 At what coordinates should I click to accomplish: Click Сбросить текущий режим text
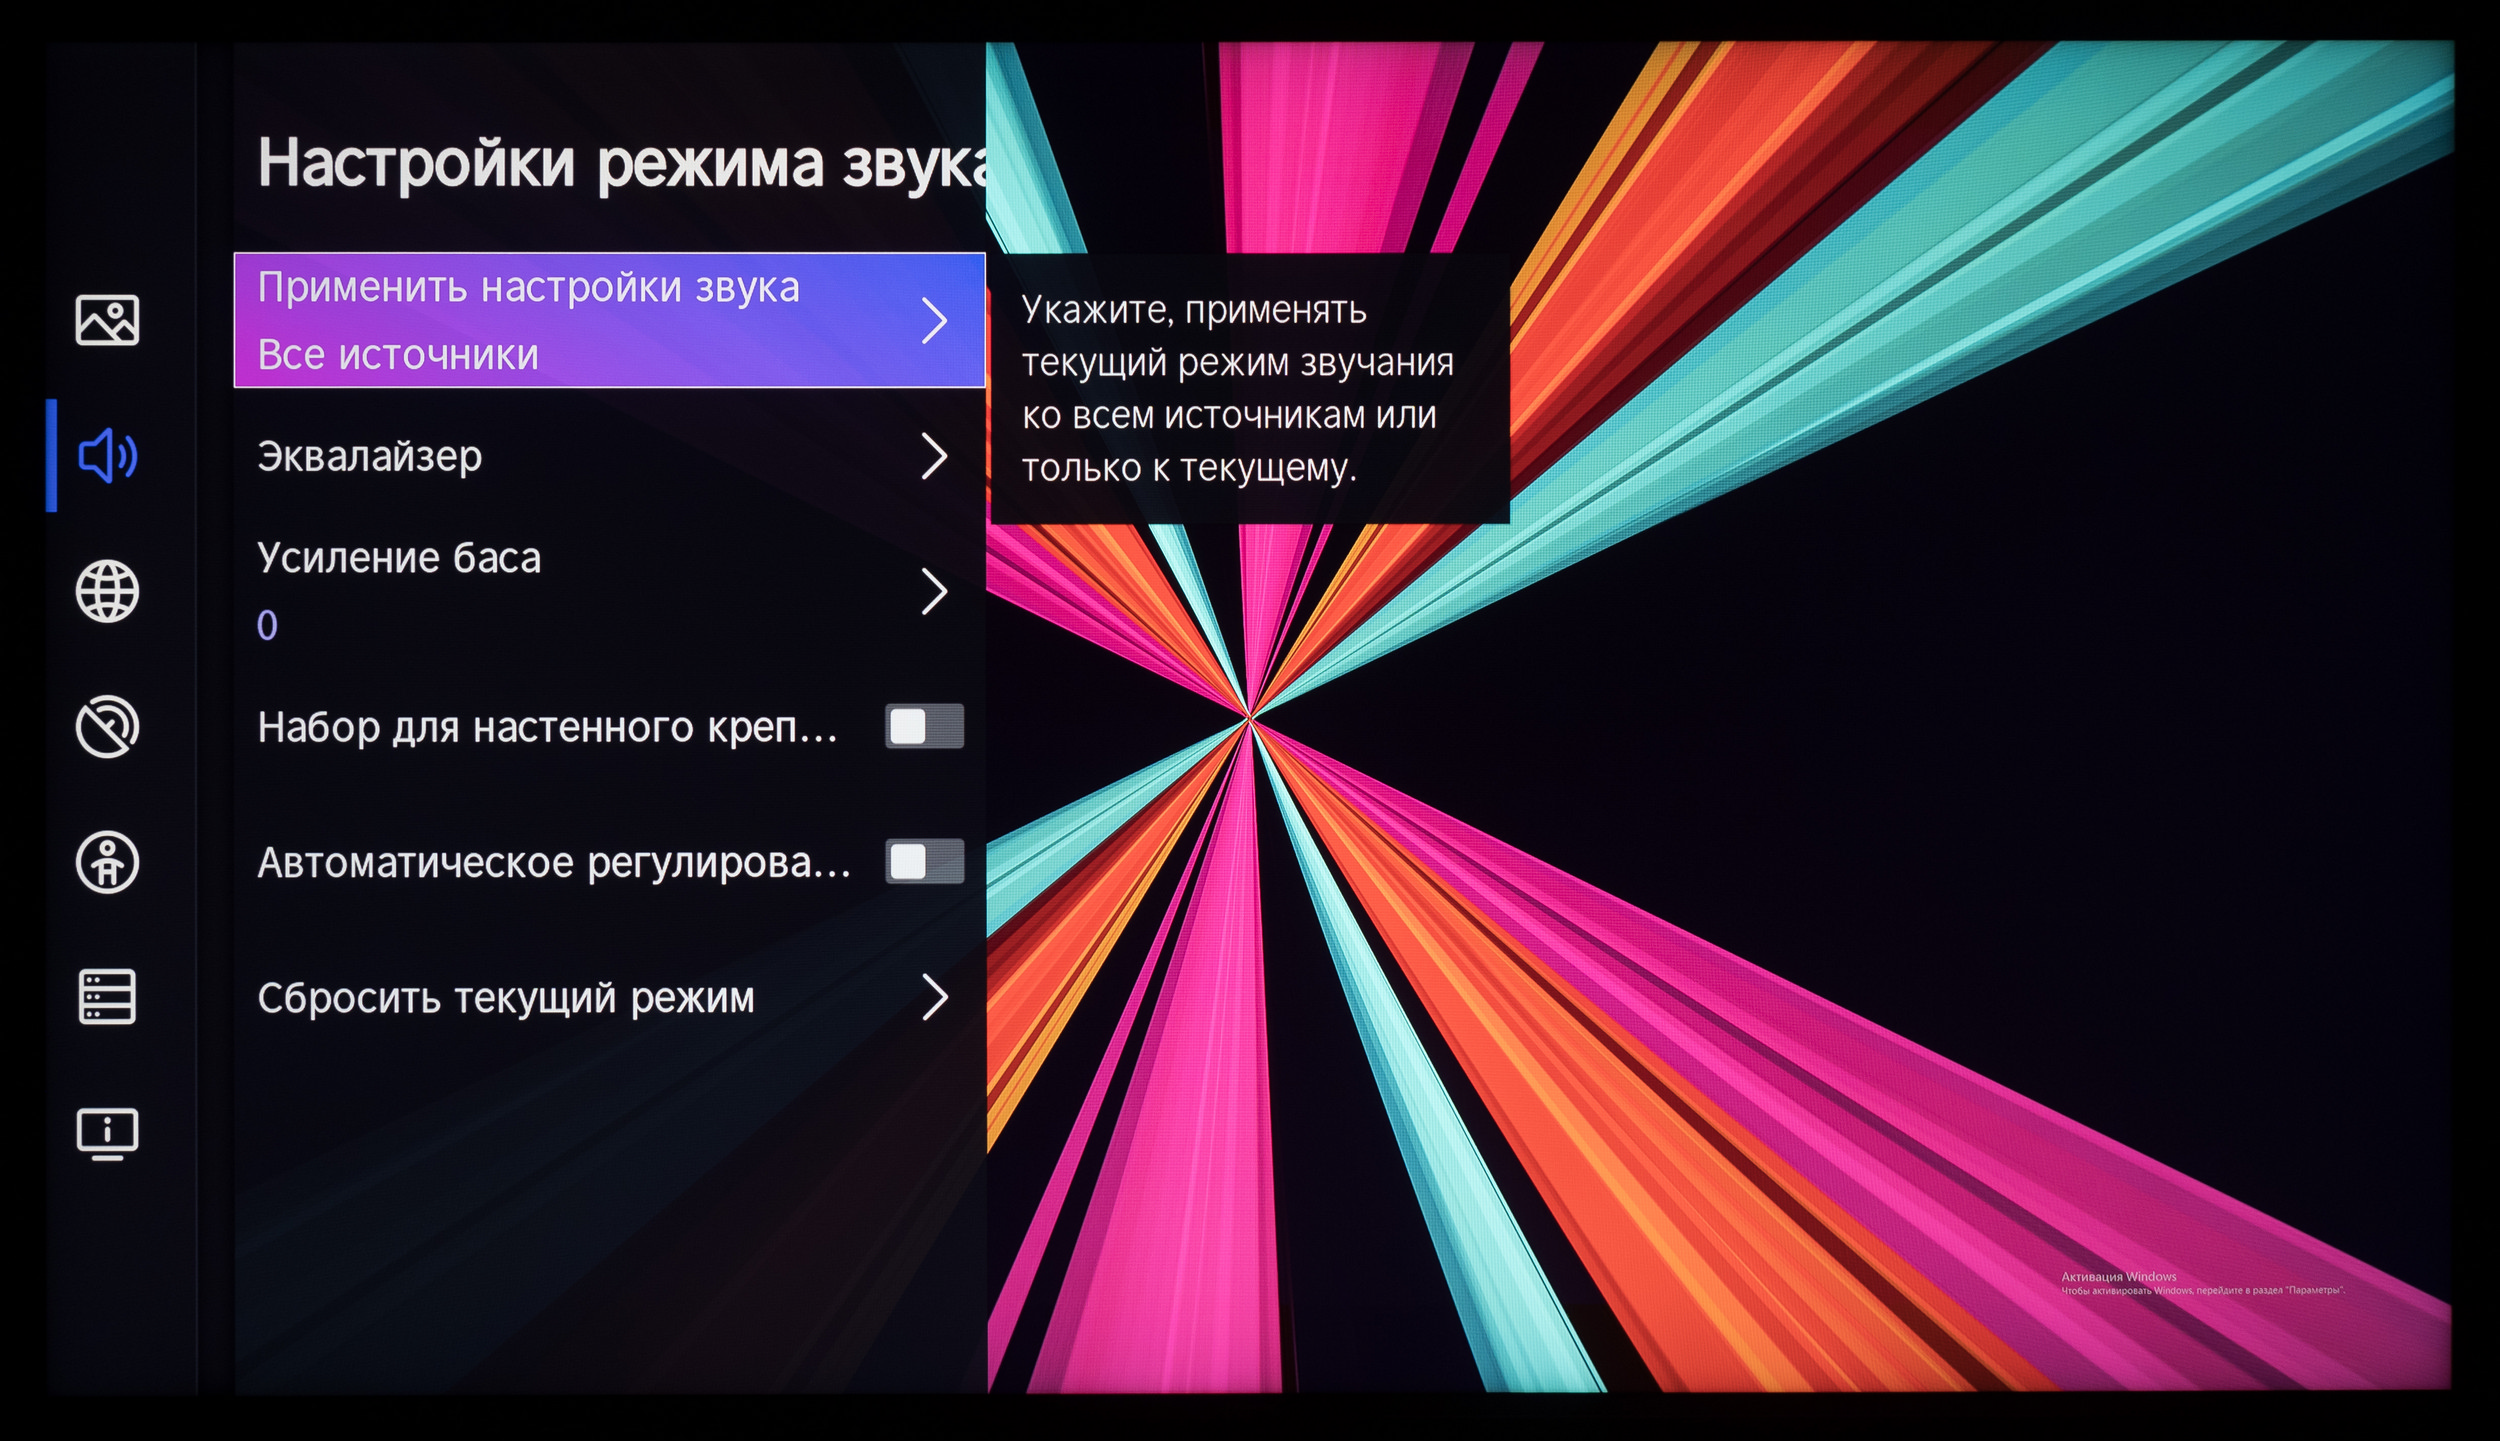[505, 998]
